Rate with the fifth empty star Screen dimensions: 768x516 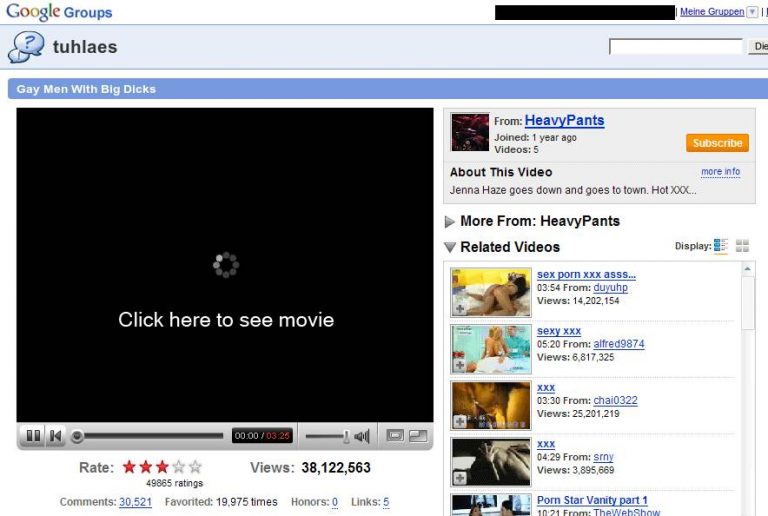pyautogui.click(x=195, y=467)
